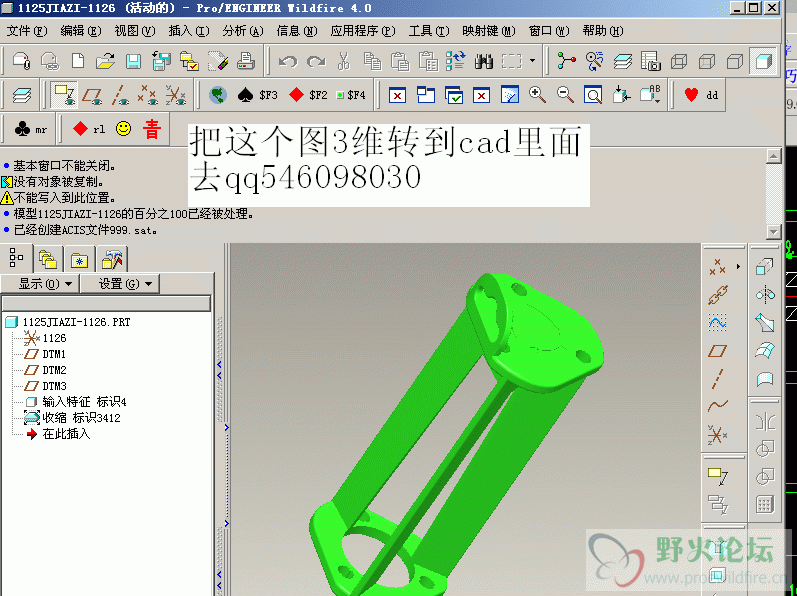
Task: Click the model tree search field
Action: (x=106, y=303)
